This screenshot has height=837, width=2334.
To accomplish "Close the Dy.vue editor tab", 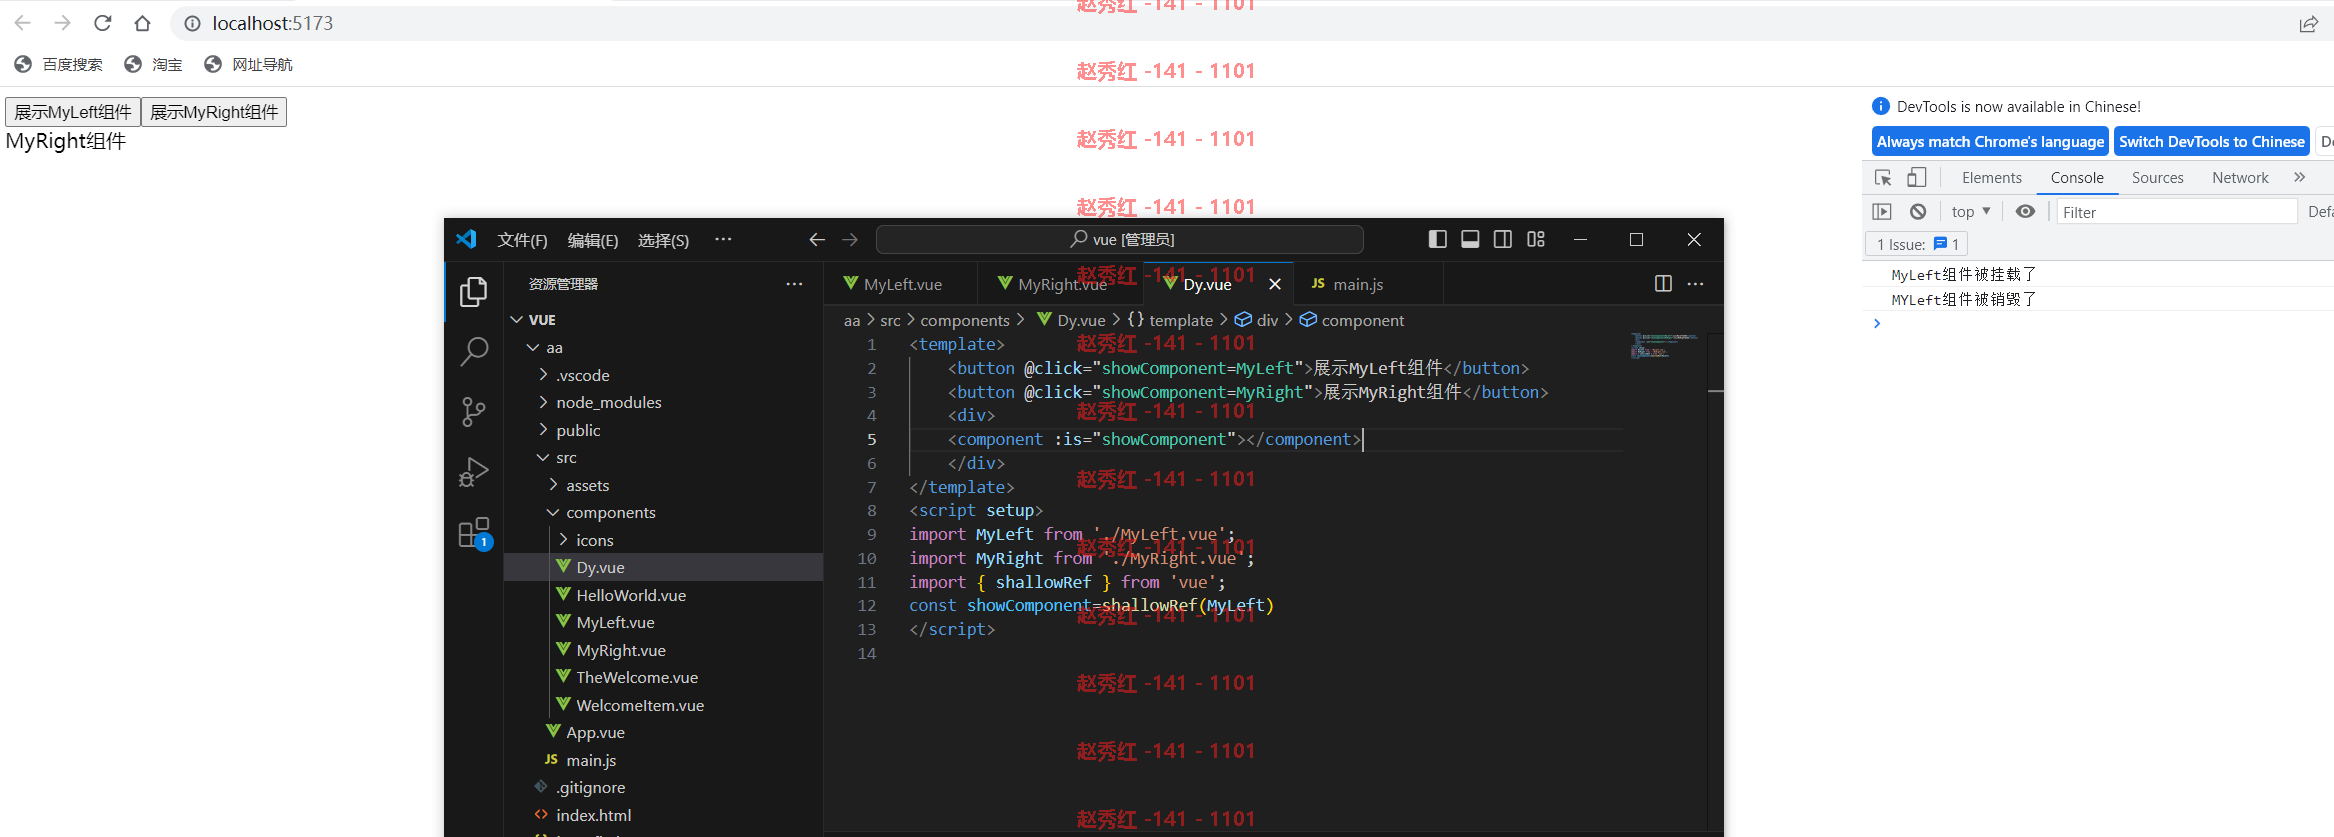I will [1275, 284].
